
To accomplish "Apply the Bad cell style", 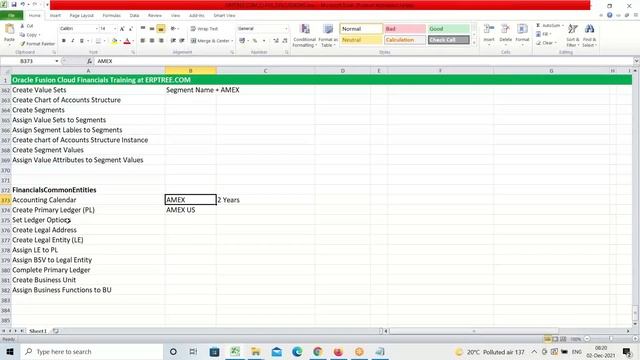I will [x=405, y=29].
